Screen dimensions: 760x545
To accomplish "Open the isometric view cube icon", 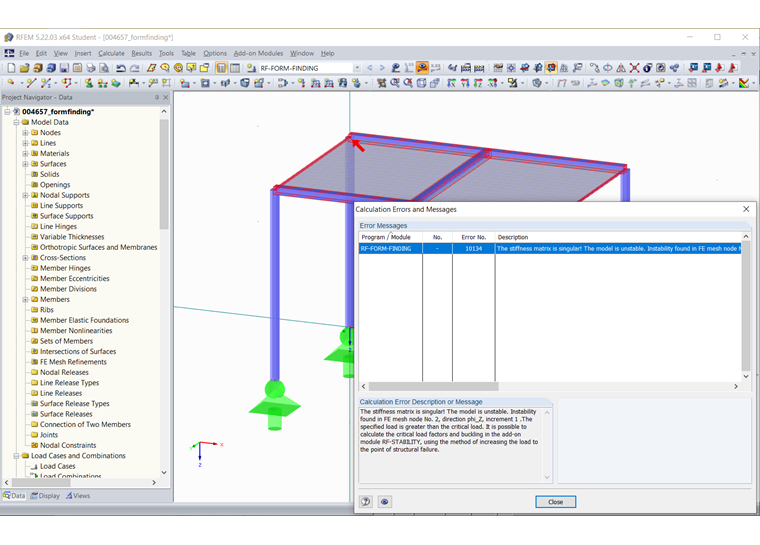I will pos(421,83).
